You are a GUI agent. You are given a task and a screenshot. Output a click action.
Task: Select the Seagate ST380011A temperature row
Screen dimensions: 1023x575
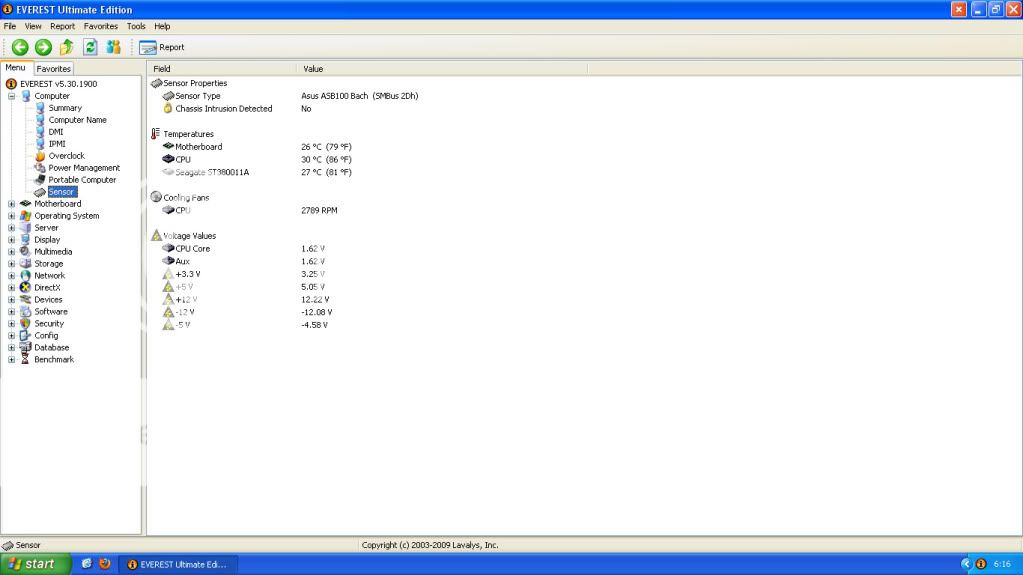257,172
